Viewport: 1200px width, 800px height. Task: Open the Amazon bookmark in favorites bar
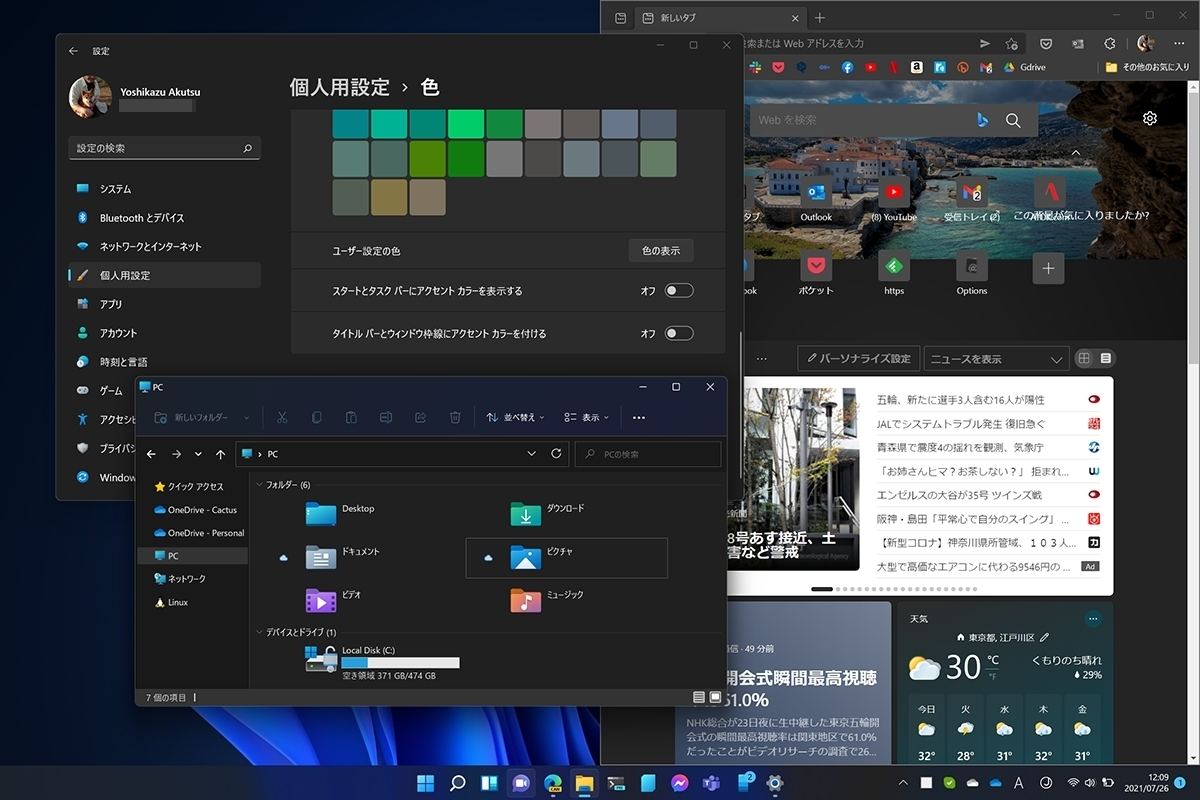coord(916,67)
